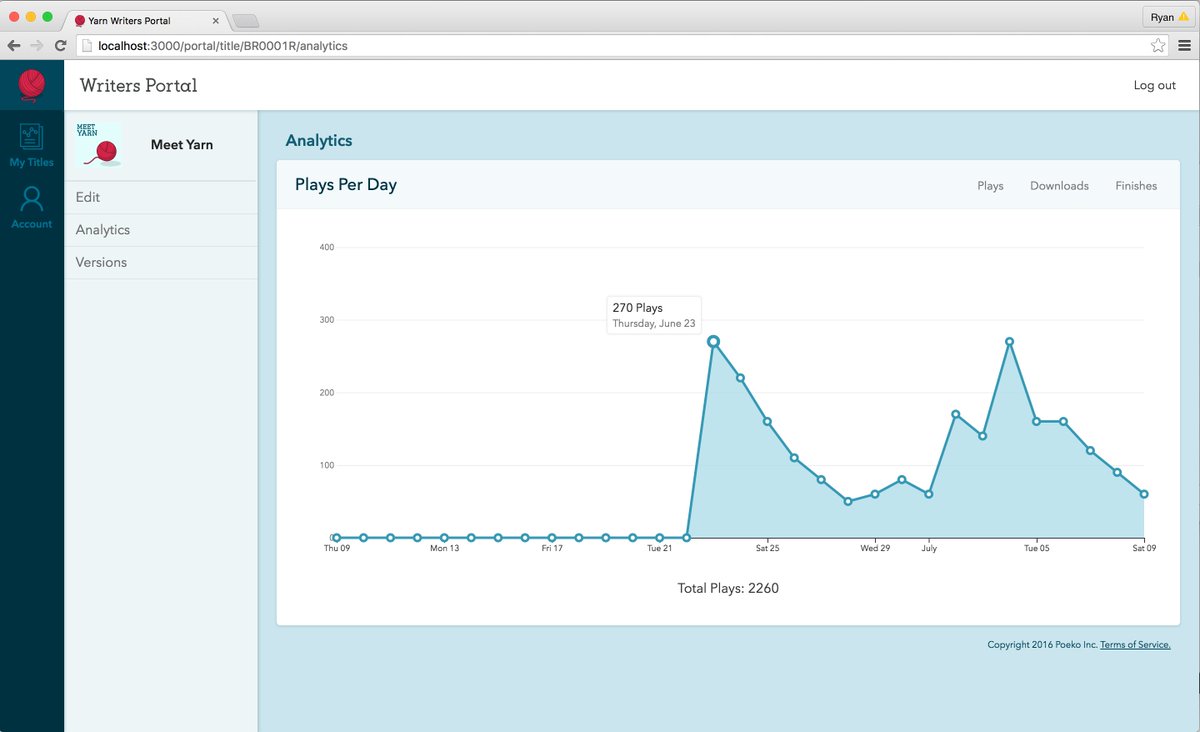Click the Meet Yarn title name
This screenshot has height=732, width=1200.
(x=182, y=145)
